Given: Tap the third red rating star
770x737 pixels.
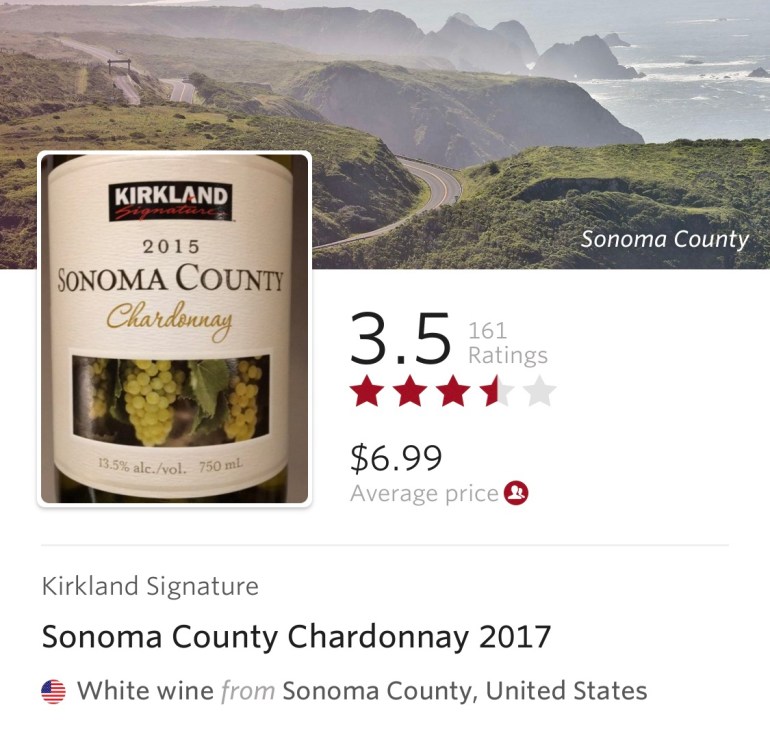Looking at the screenshot, I should pos(453,392).
